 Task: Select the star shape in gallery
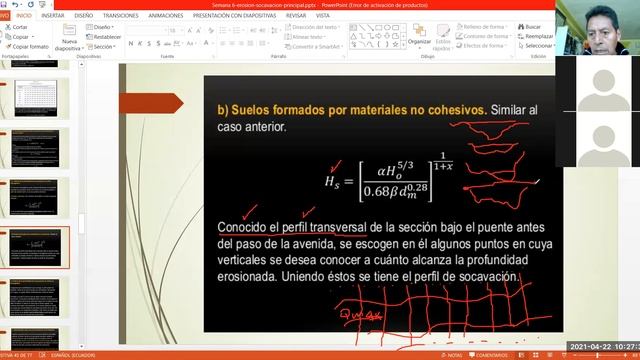point(395,44)
